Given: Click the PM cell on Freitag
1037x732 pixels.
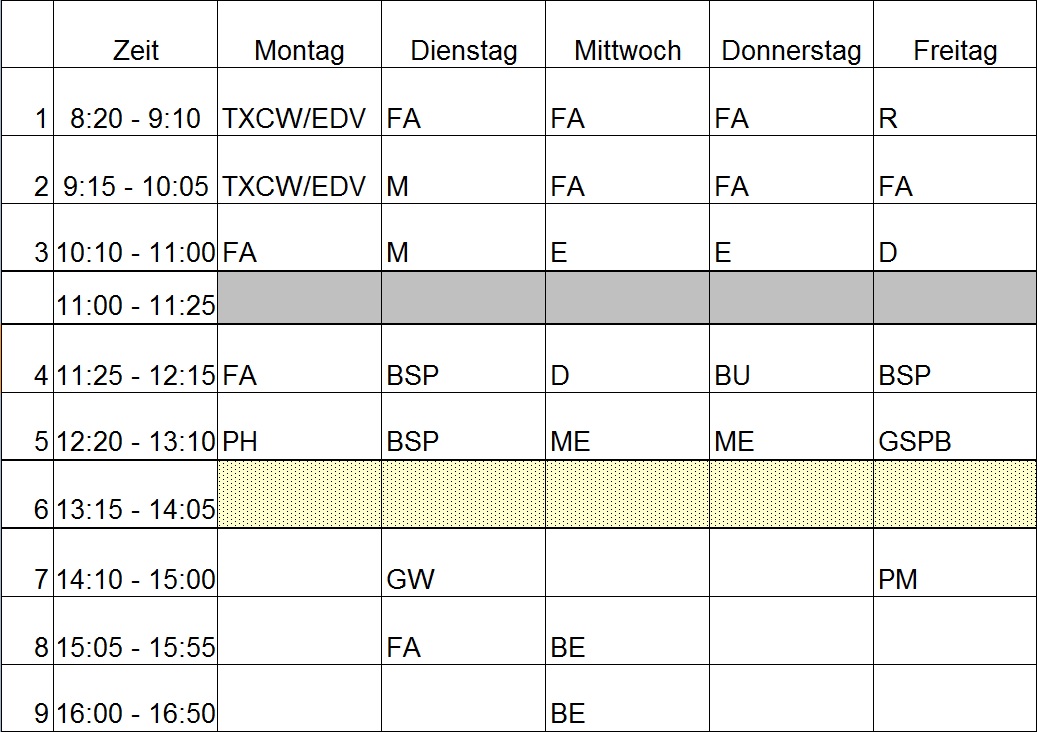Looking at the screenshot, I should point(955,563).
